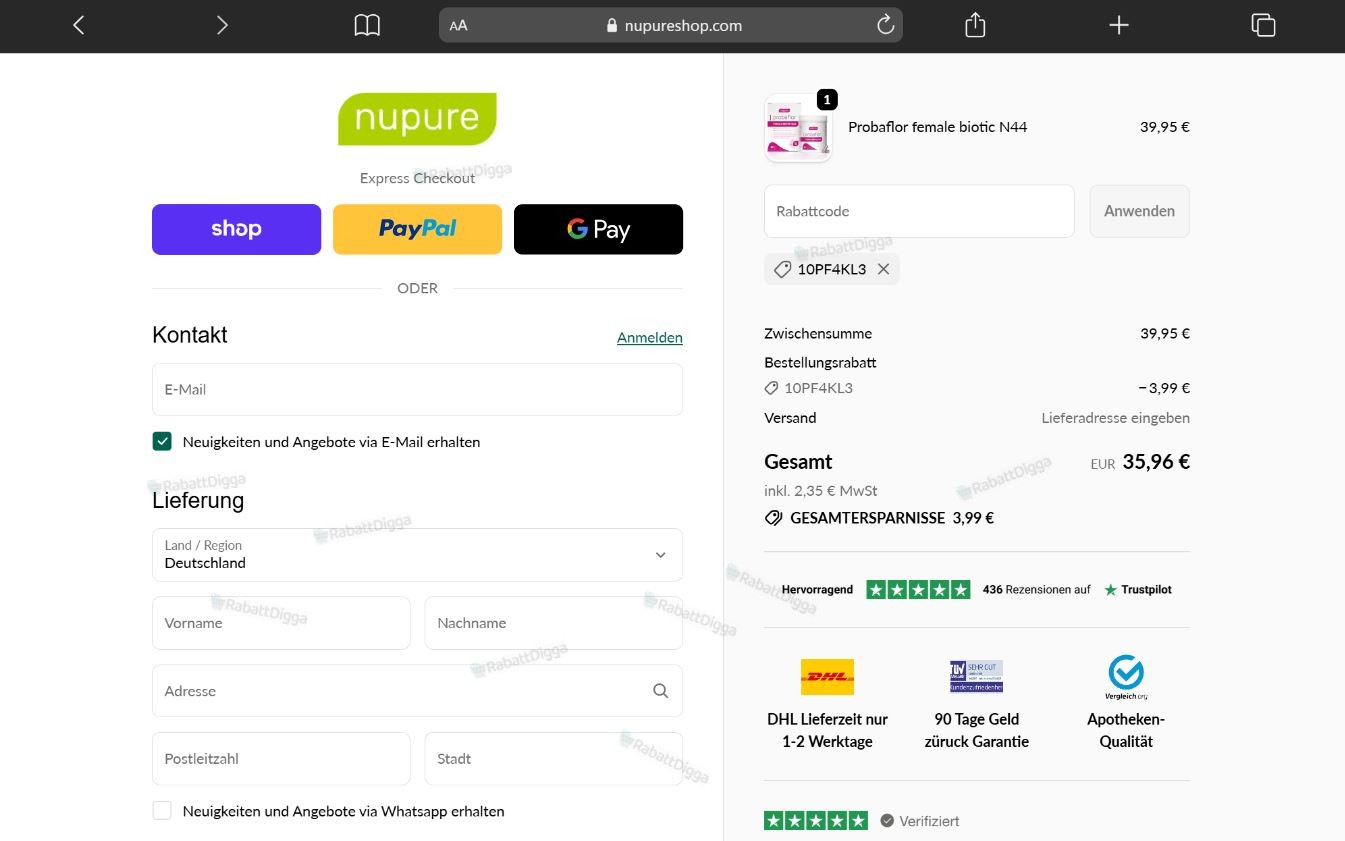Click the Anwenden discount button
The height and width of the screenshot is (841, 1345).
(1139, 211)
